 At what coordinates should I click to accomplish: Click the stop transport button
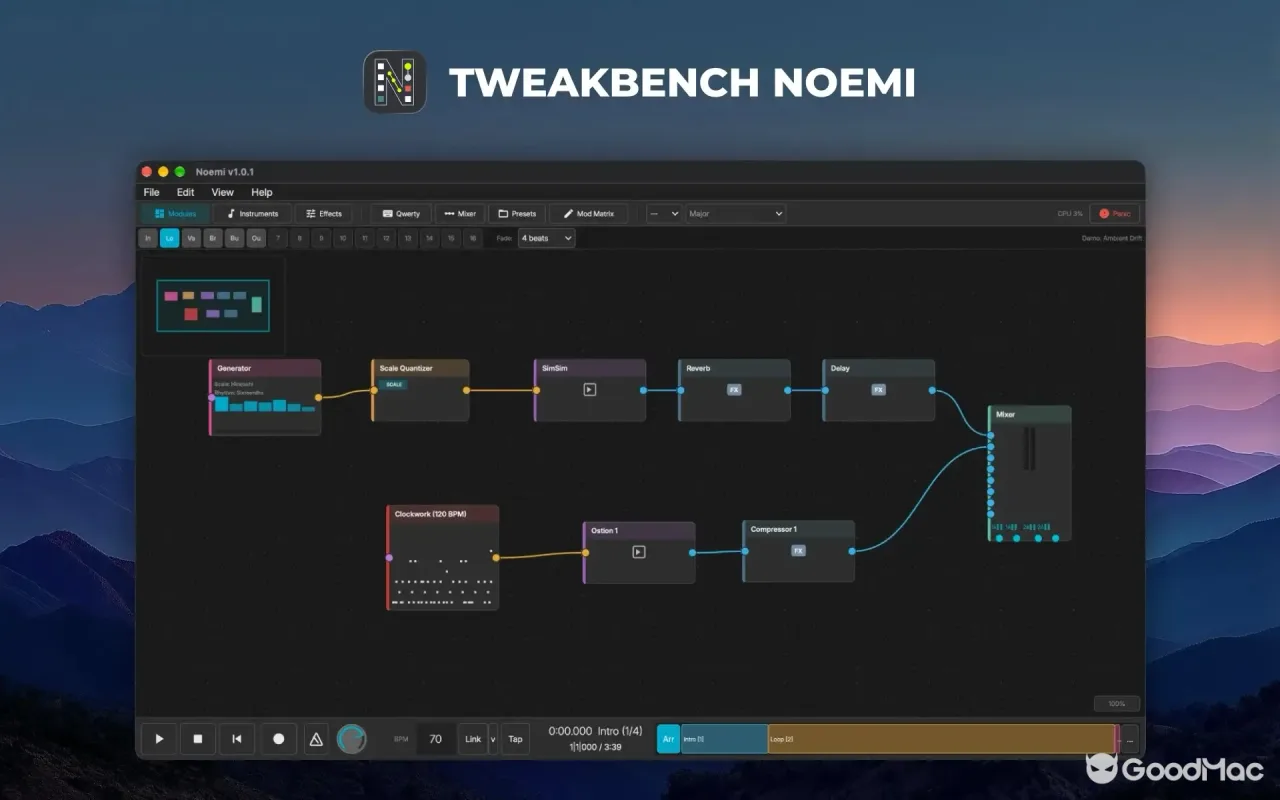198,739
